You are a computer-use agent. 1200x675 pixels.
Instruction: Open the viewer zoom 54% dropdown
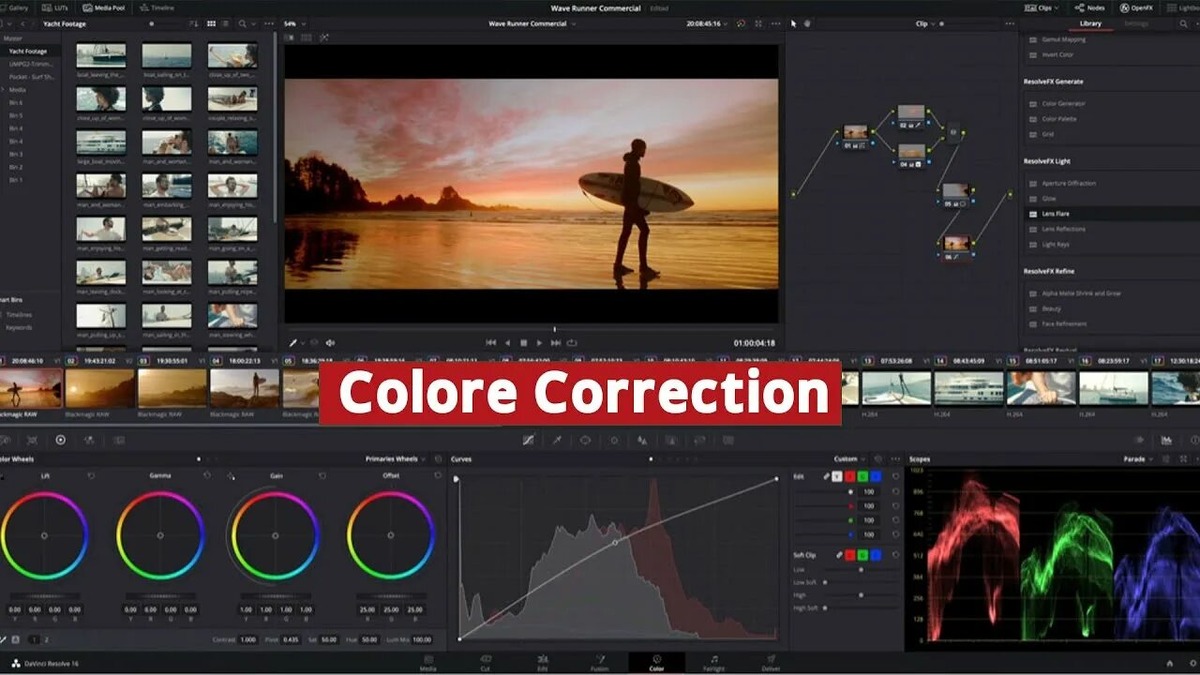(x=293, y=23)
